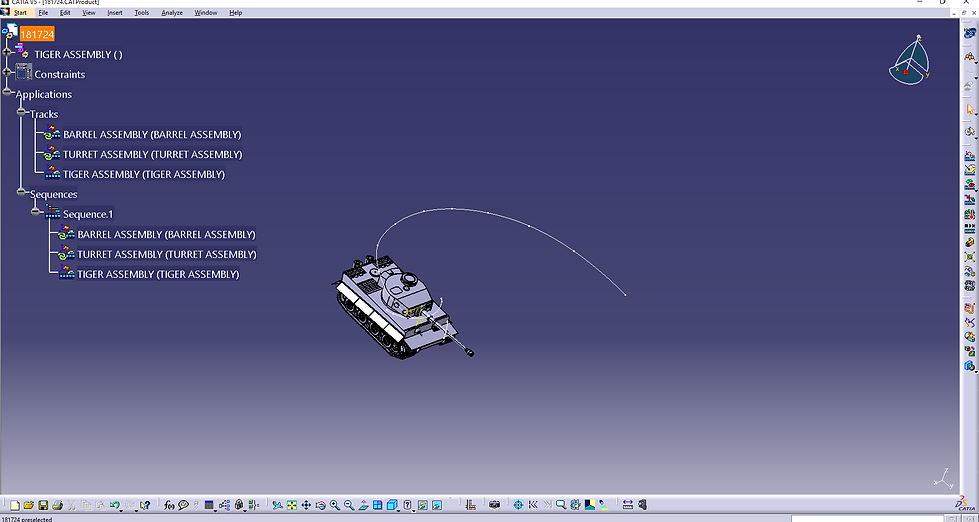Collapse the Applications node
Image resolution: width=979 pixels, height=522 pixels.
(7, 92)
